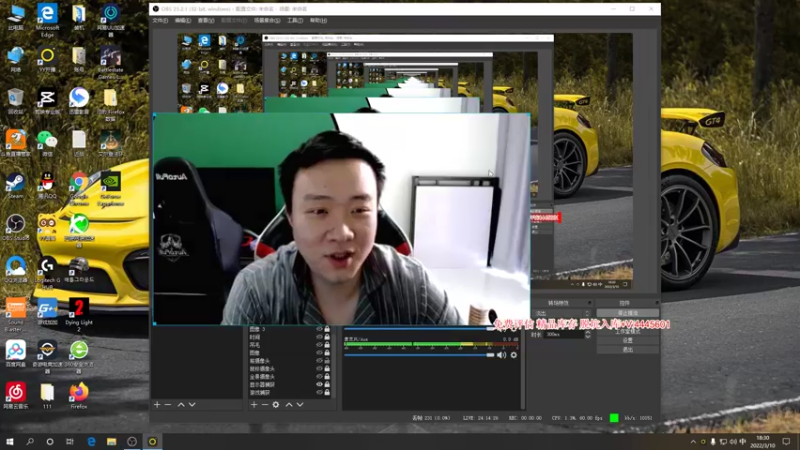Open the folder named 111 on the desktop
The height and width of the screenshot is (450, 800).
click(47, 396)
